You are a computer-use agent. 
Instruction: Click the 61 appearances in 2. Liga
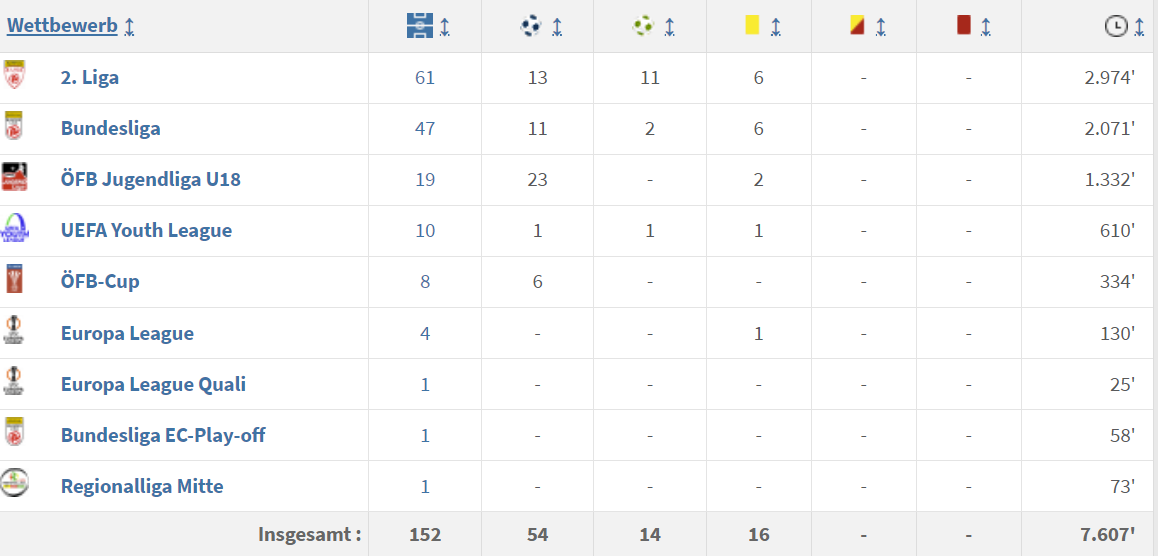(x=425, y=77)
